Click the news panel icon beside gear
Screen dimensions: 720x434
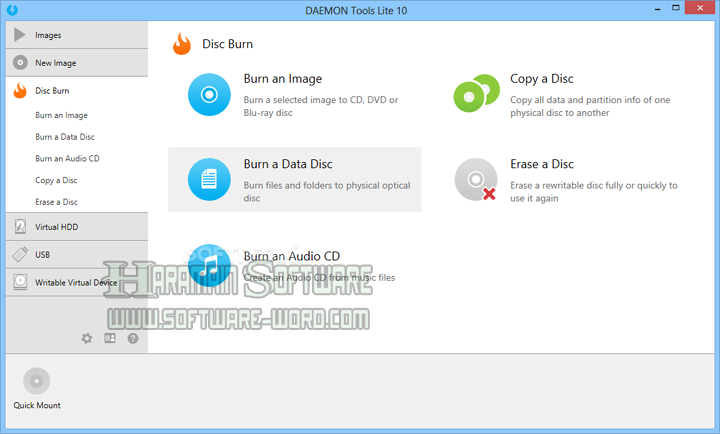110,338
